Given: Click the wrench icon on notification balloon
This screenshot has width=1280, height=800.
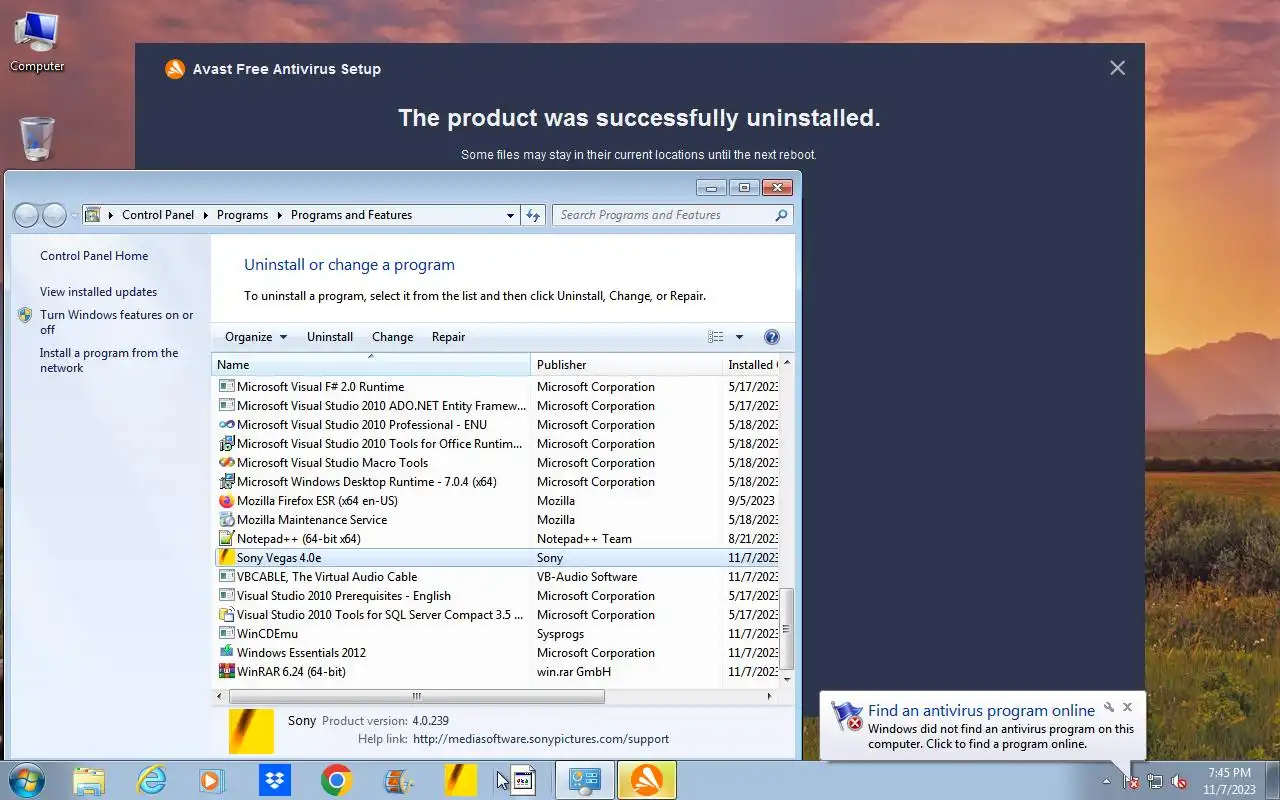Looking at the screenshot, I should 1109,707.
